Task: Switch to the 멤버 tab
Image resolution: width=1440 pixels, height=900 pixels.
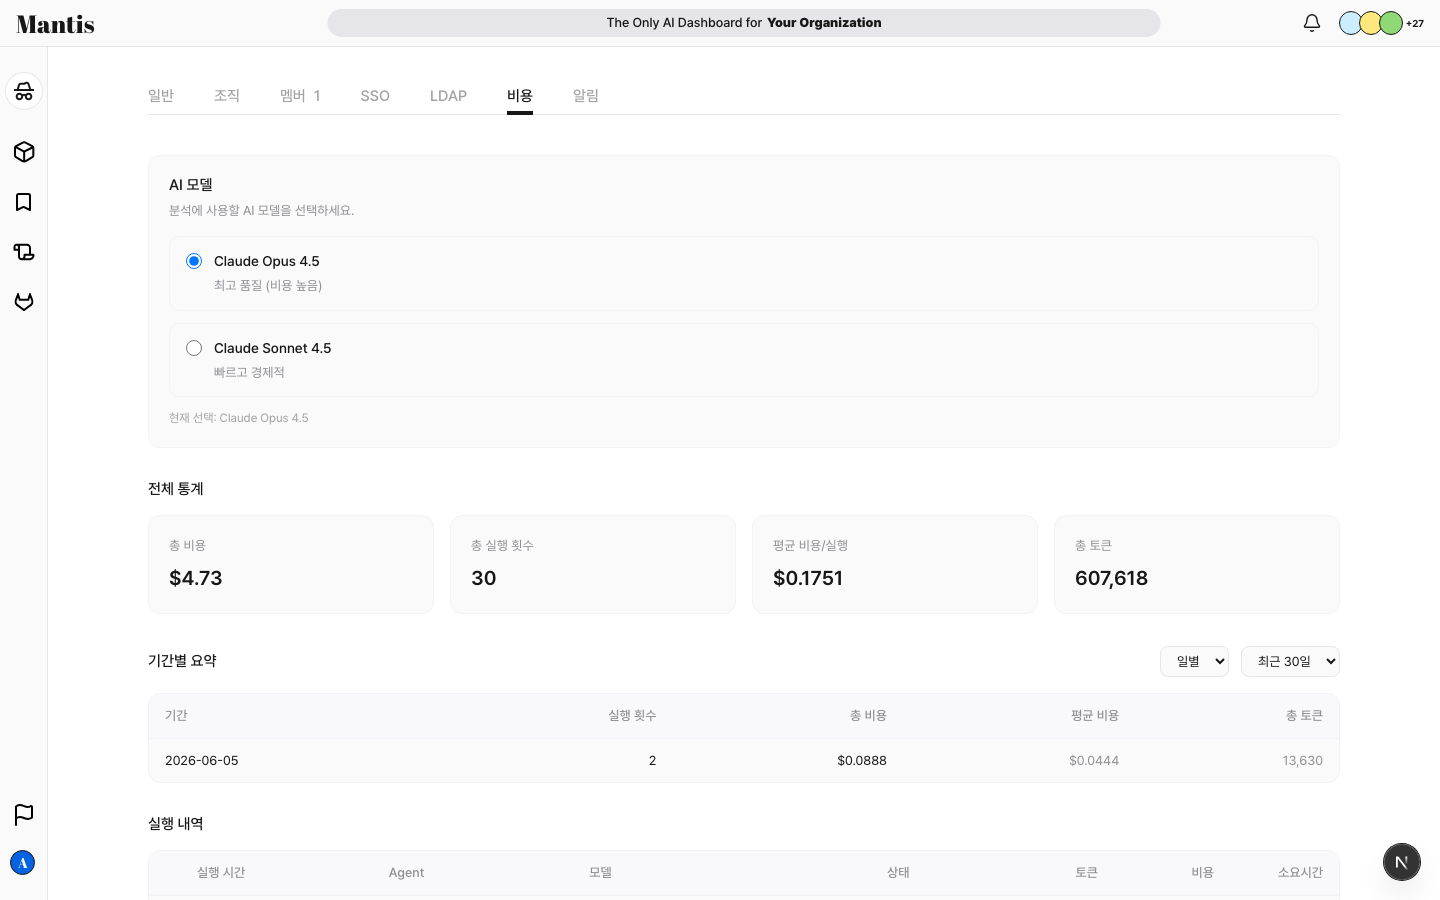Action: tap(300, 96)
